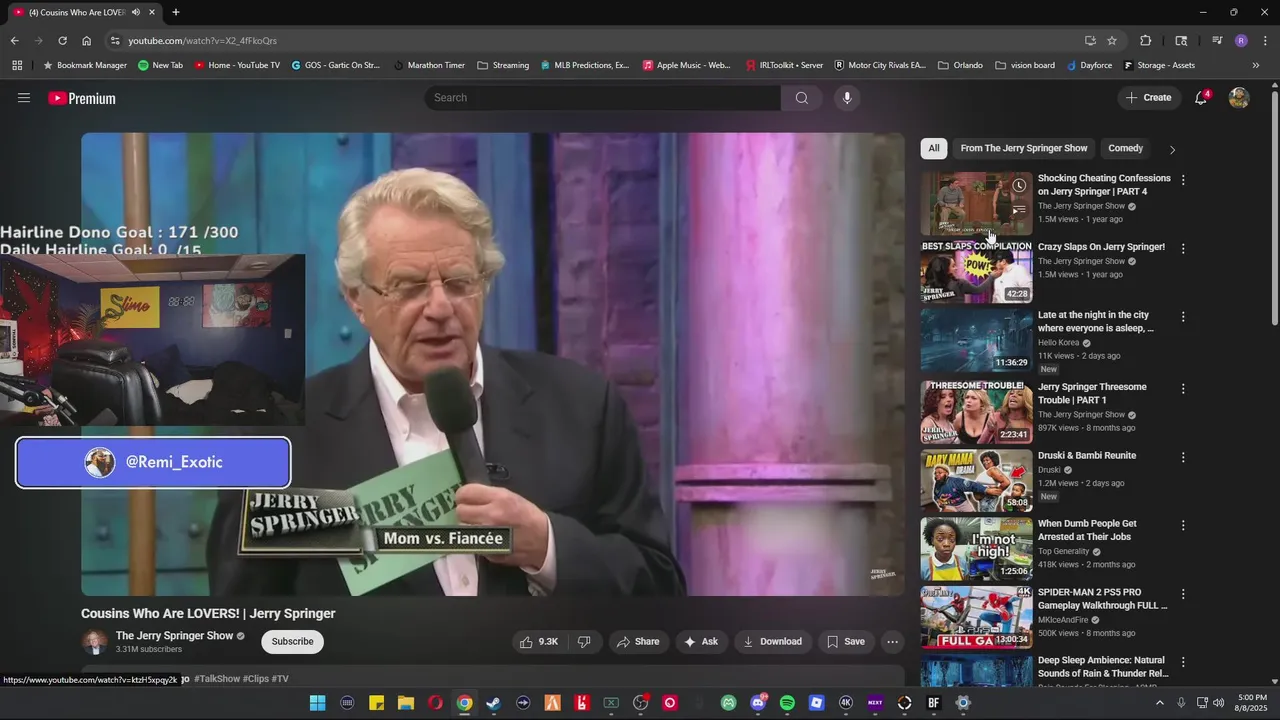1280x720 pixels.
Task: Go back in browser history
Action: (x=14, y=41)
